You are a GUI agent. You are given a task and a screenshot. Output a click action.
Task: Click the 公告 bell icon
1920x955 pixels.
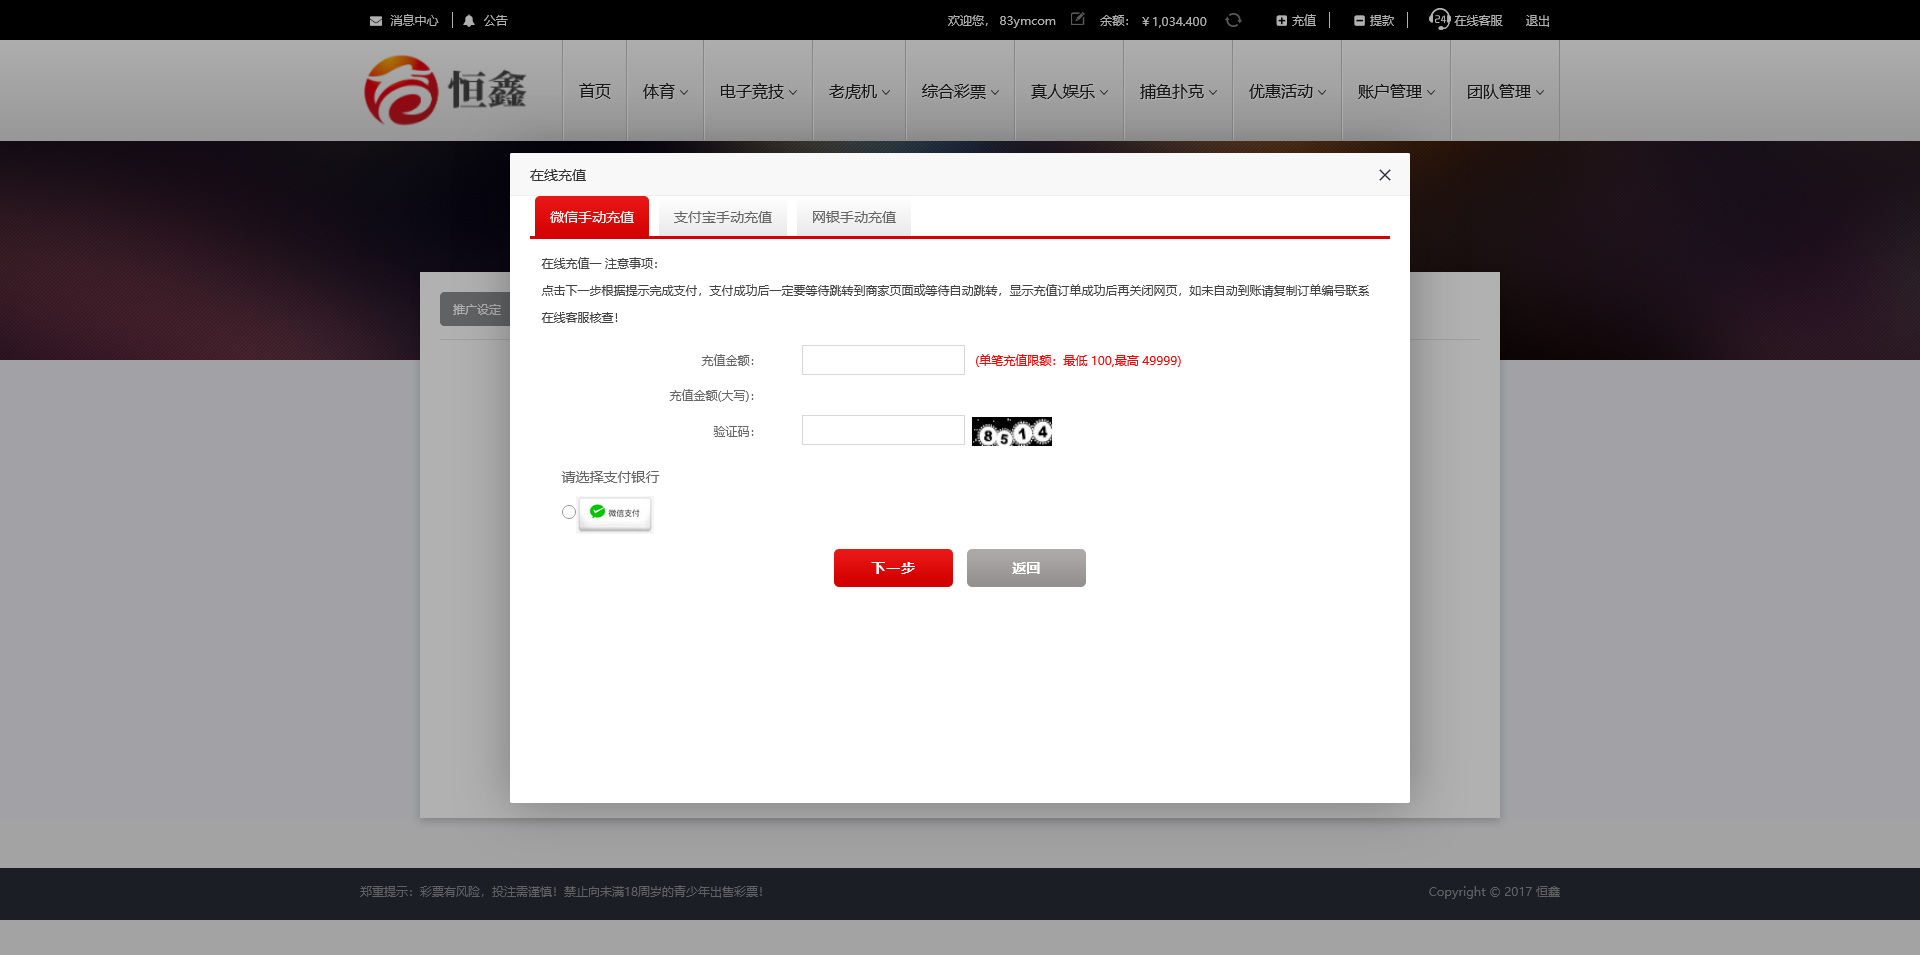[x=469, y=21]
